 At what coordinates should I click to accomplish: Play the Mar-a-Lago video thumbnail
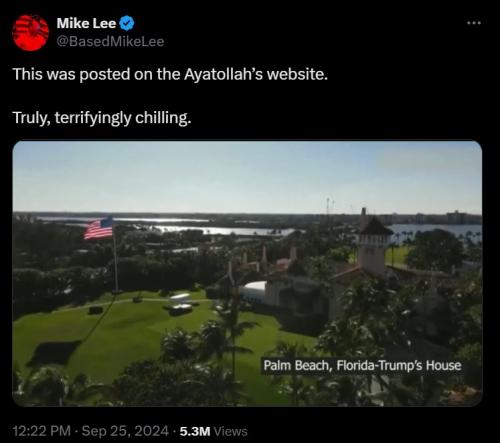point(247,273)
